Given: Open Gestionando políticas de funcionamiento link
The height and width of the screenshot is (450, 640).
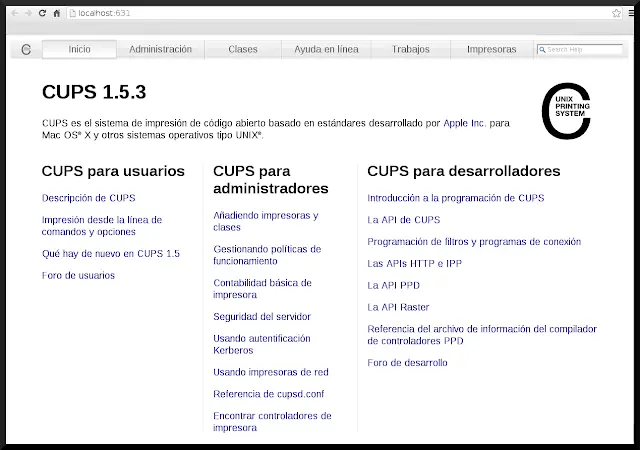Looking at the screenshot, I should click(x=267, y=255).
